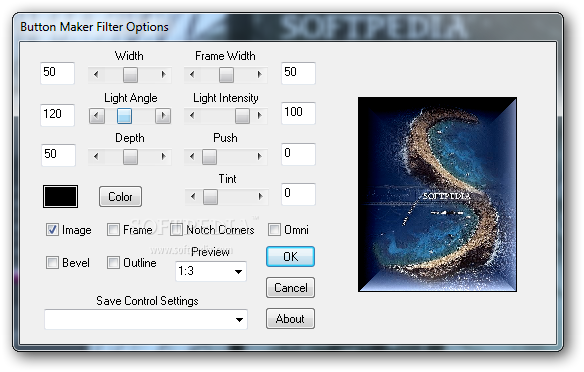The height and width of the screenshot is (372, 584).
Task: Click the Light Intensity slider thumb
Action: [242, 116]
